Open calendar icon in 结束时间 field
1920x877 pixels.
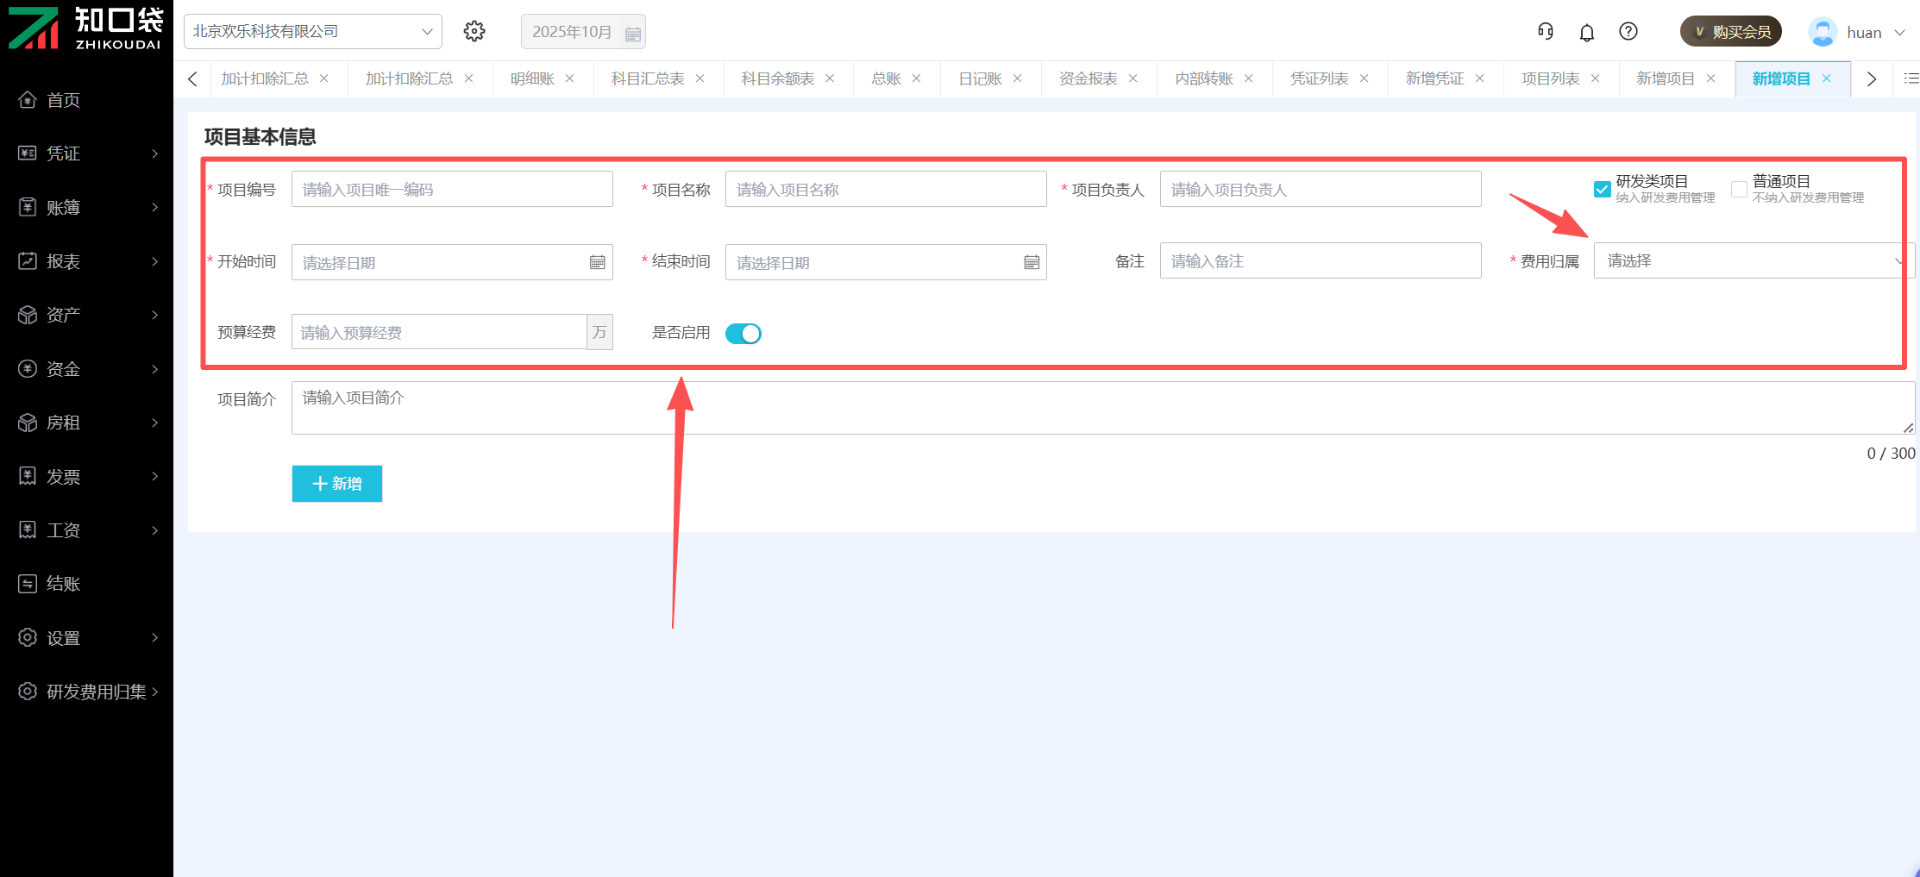point(1031,262)
